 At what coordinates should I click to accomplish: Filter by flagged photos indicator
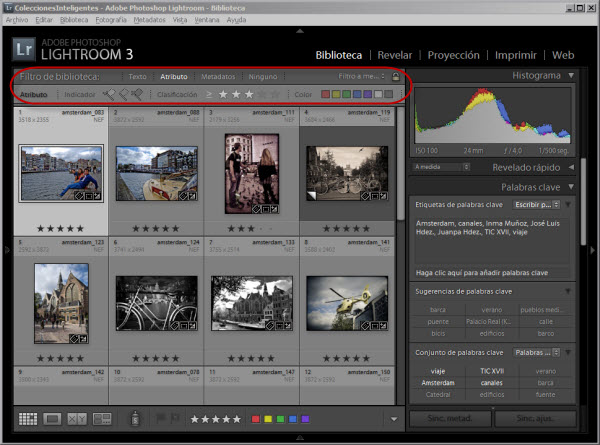pyautogui.click(x=109, y=94)
